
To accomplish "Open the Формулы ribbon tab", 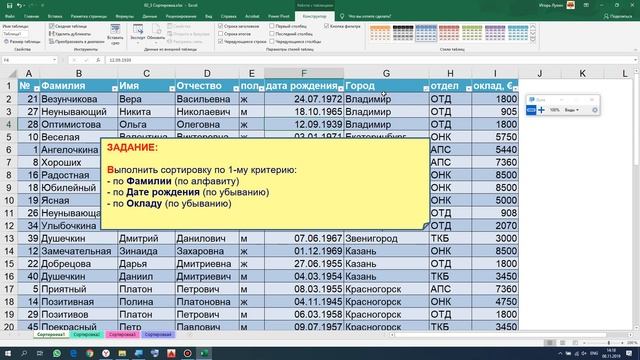I will point(124,16).
